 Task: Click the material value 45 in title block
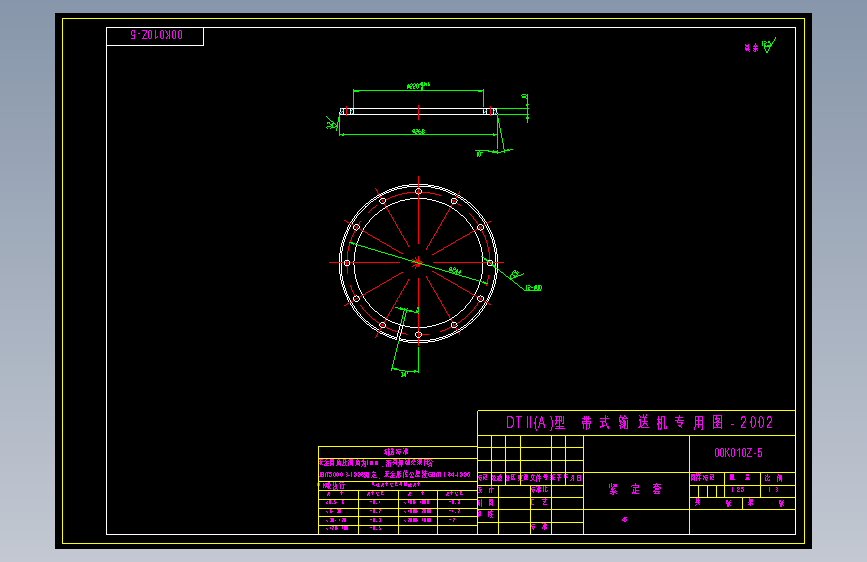pyautogui.click(x=624, y=519)
